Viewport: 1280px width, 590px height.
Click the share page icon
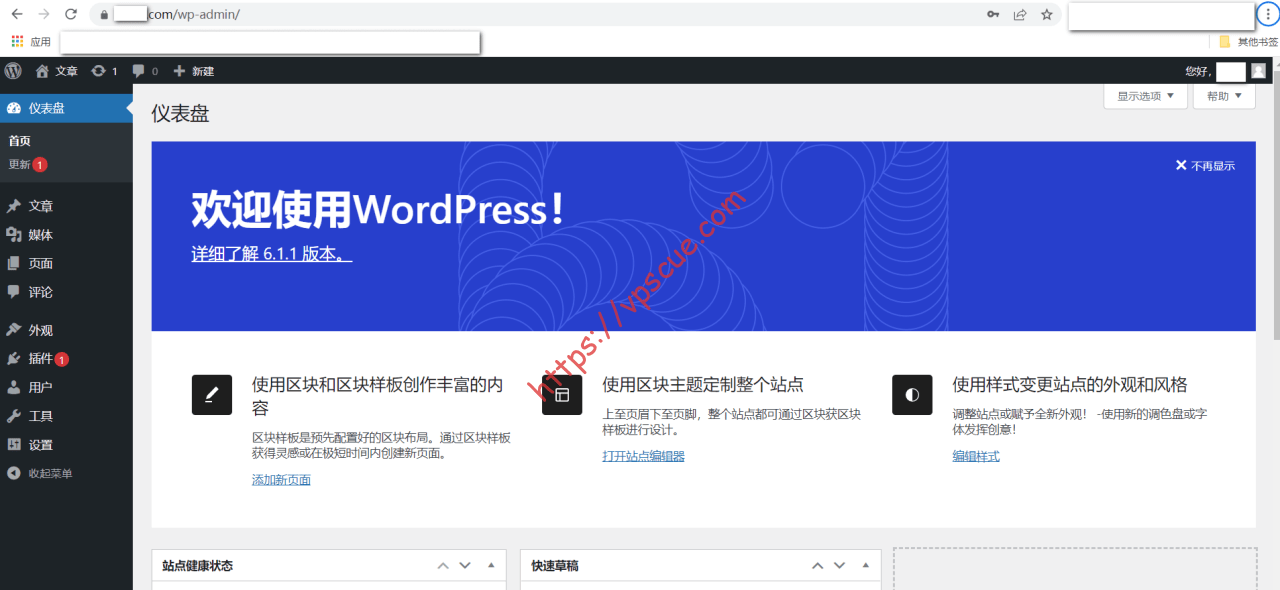click(1020, 14)
